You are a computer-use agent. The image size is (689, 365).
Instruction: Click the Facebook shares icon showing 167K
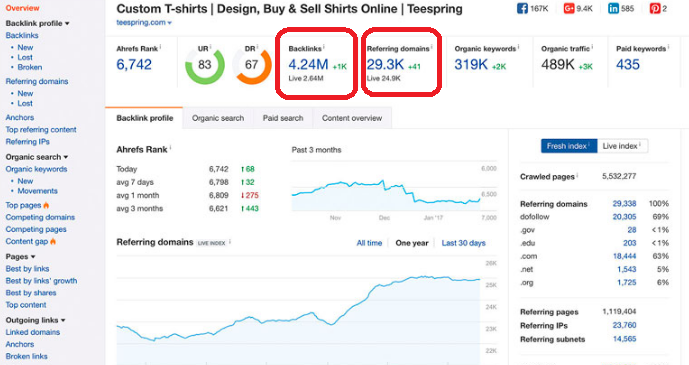tap(522, 8)
